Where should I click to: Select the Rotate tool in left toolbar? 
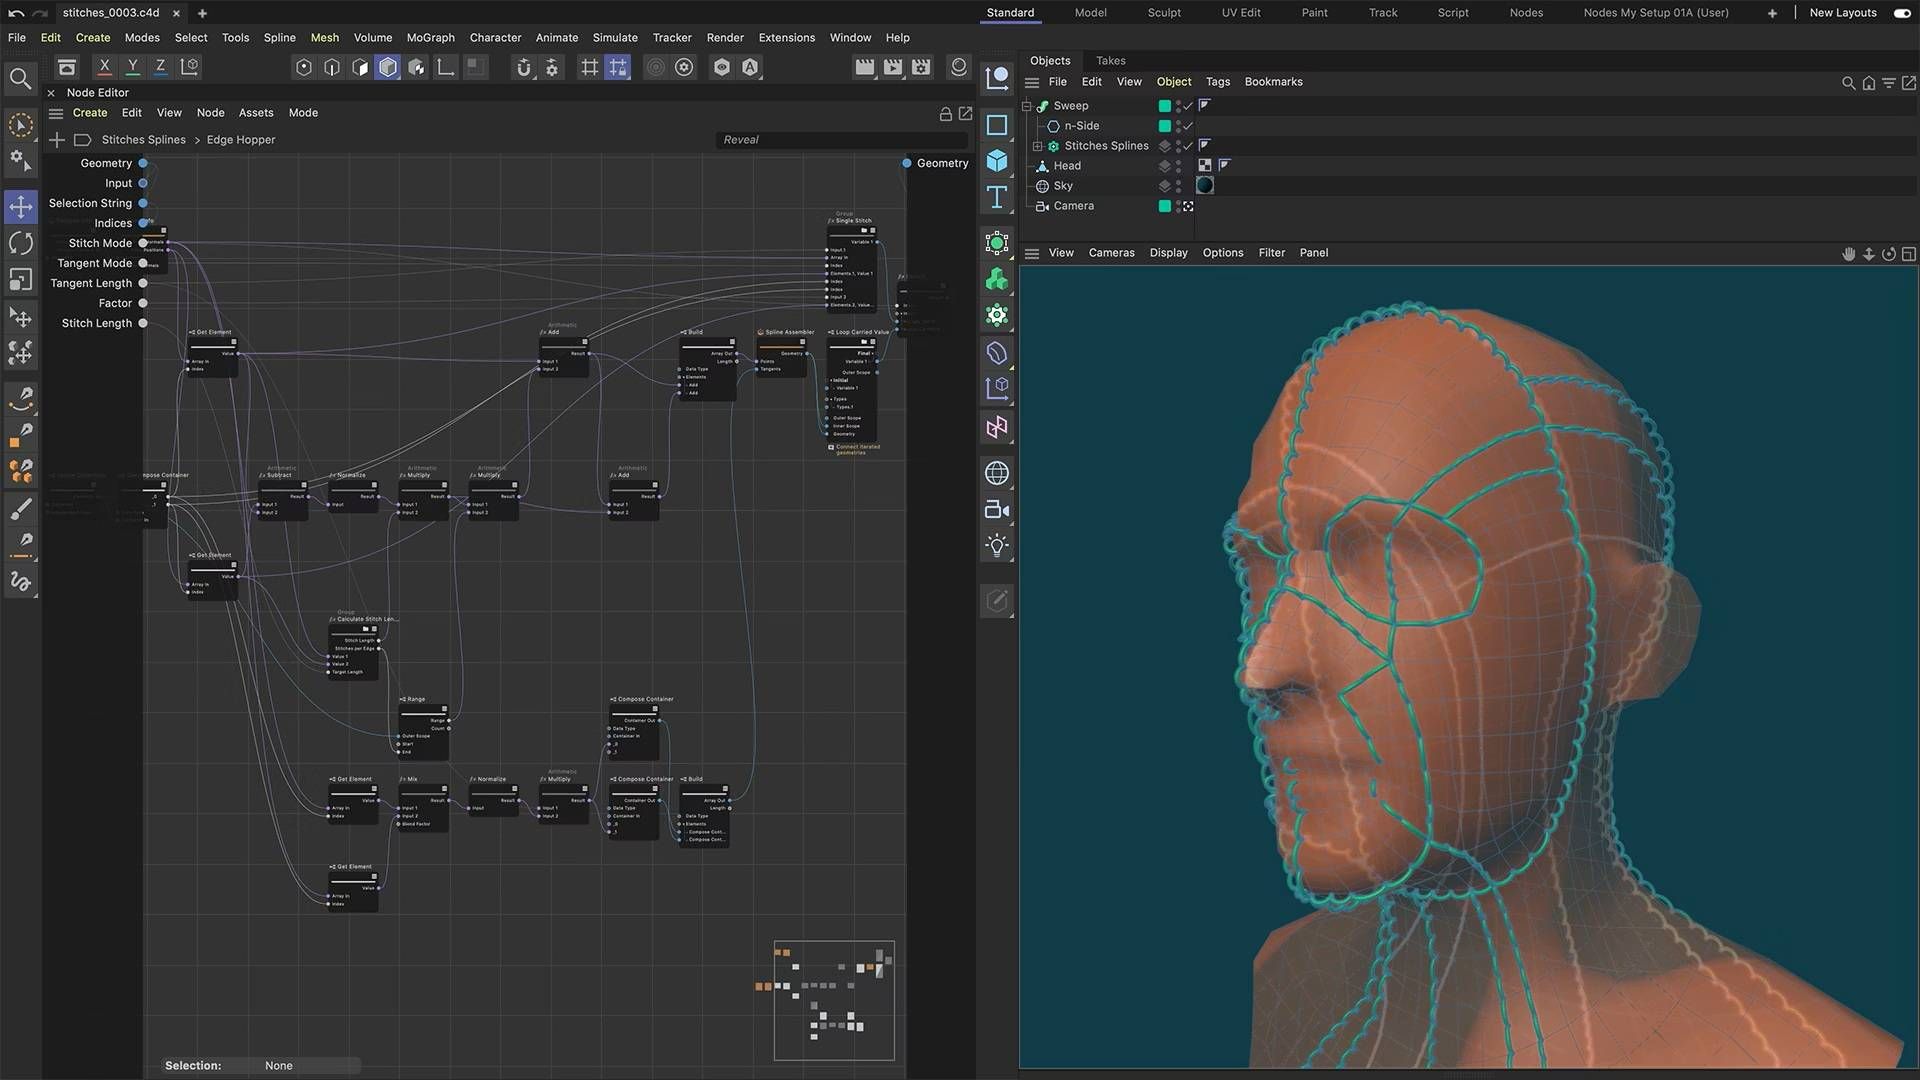click(x=21, y=243)
